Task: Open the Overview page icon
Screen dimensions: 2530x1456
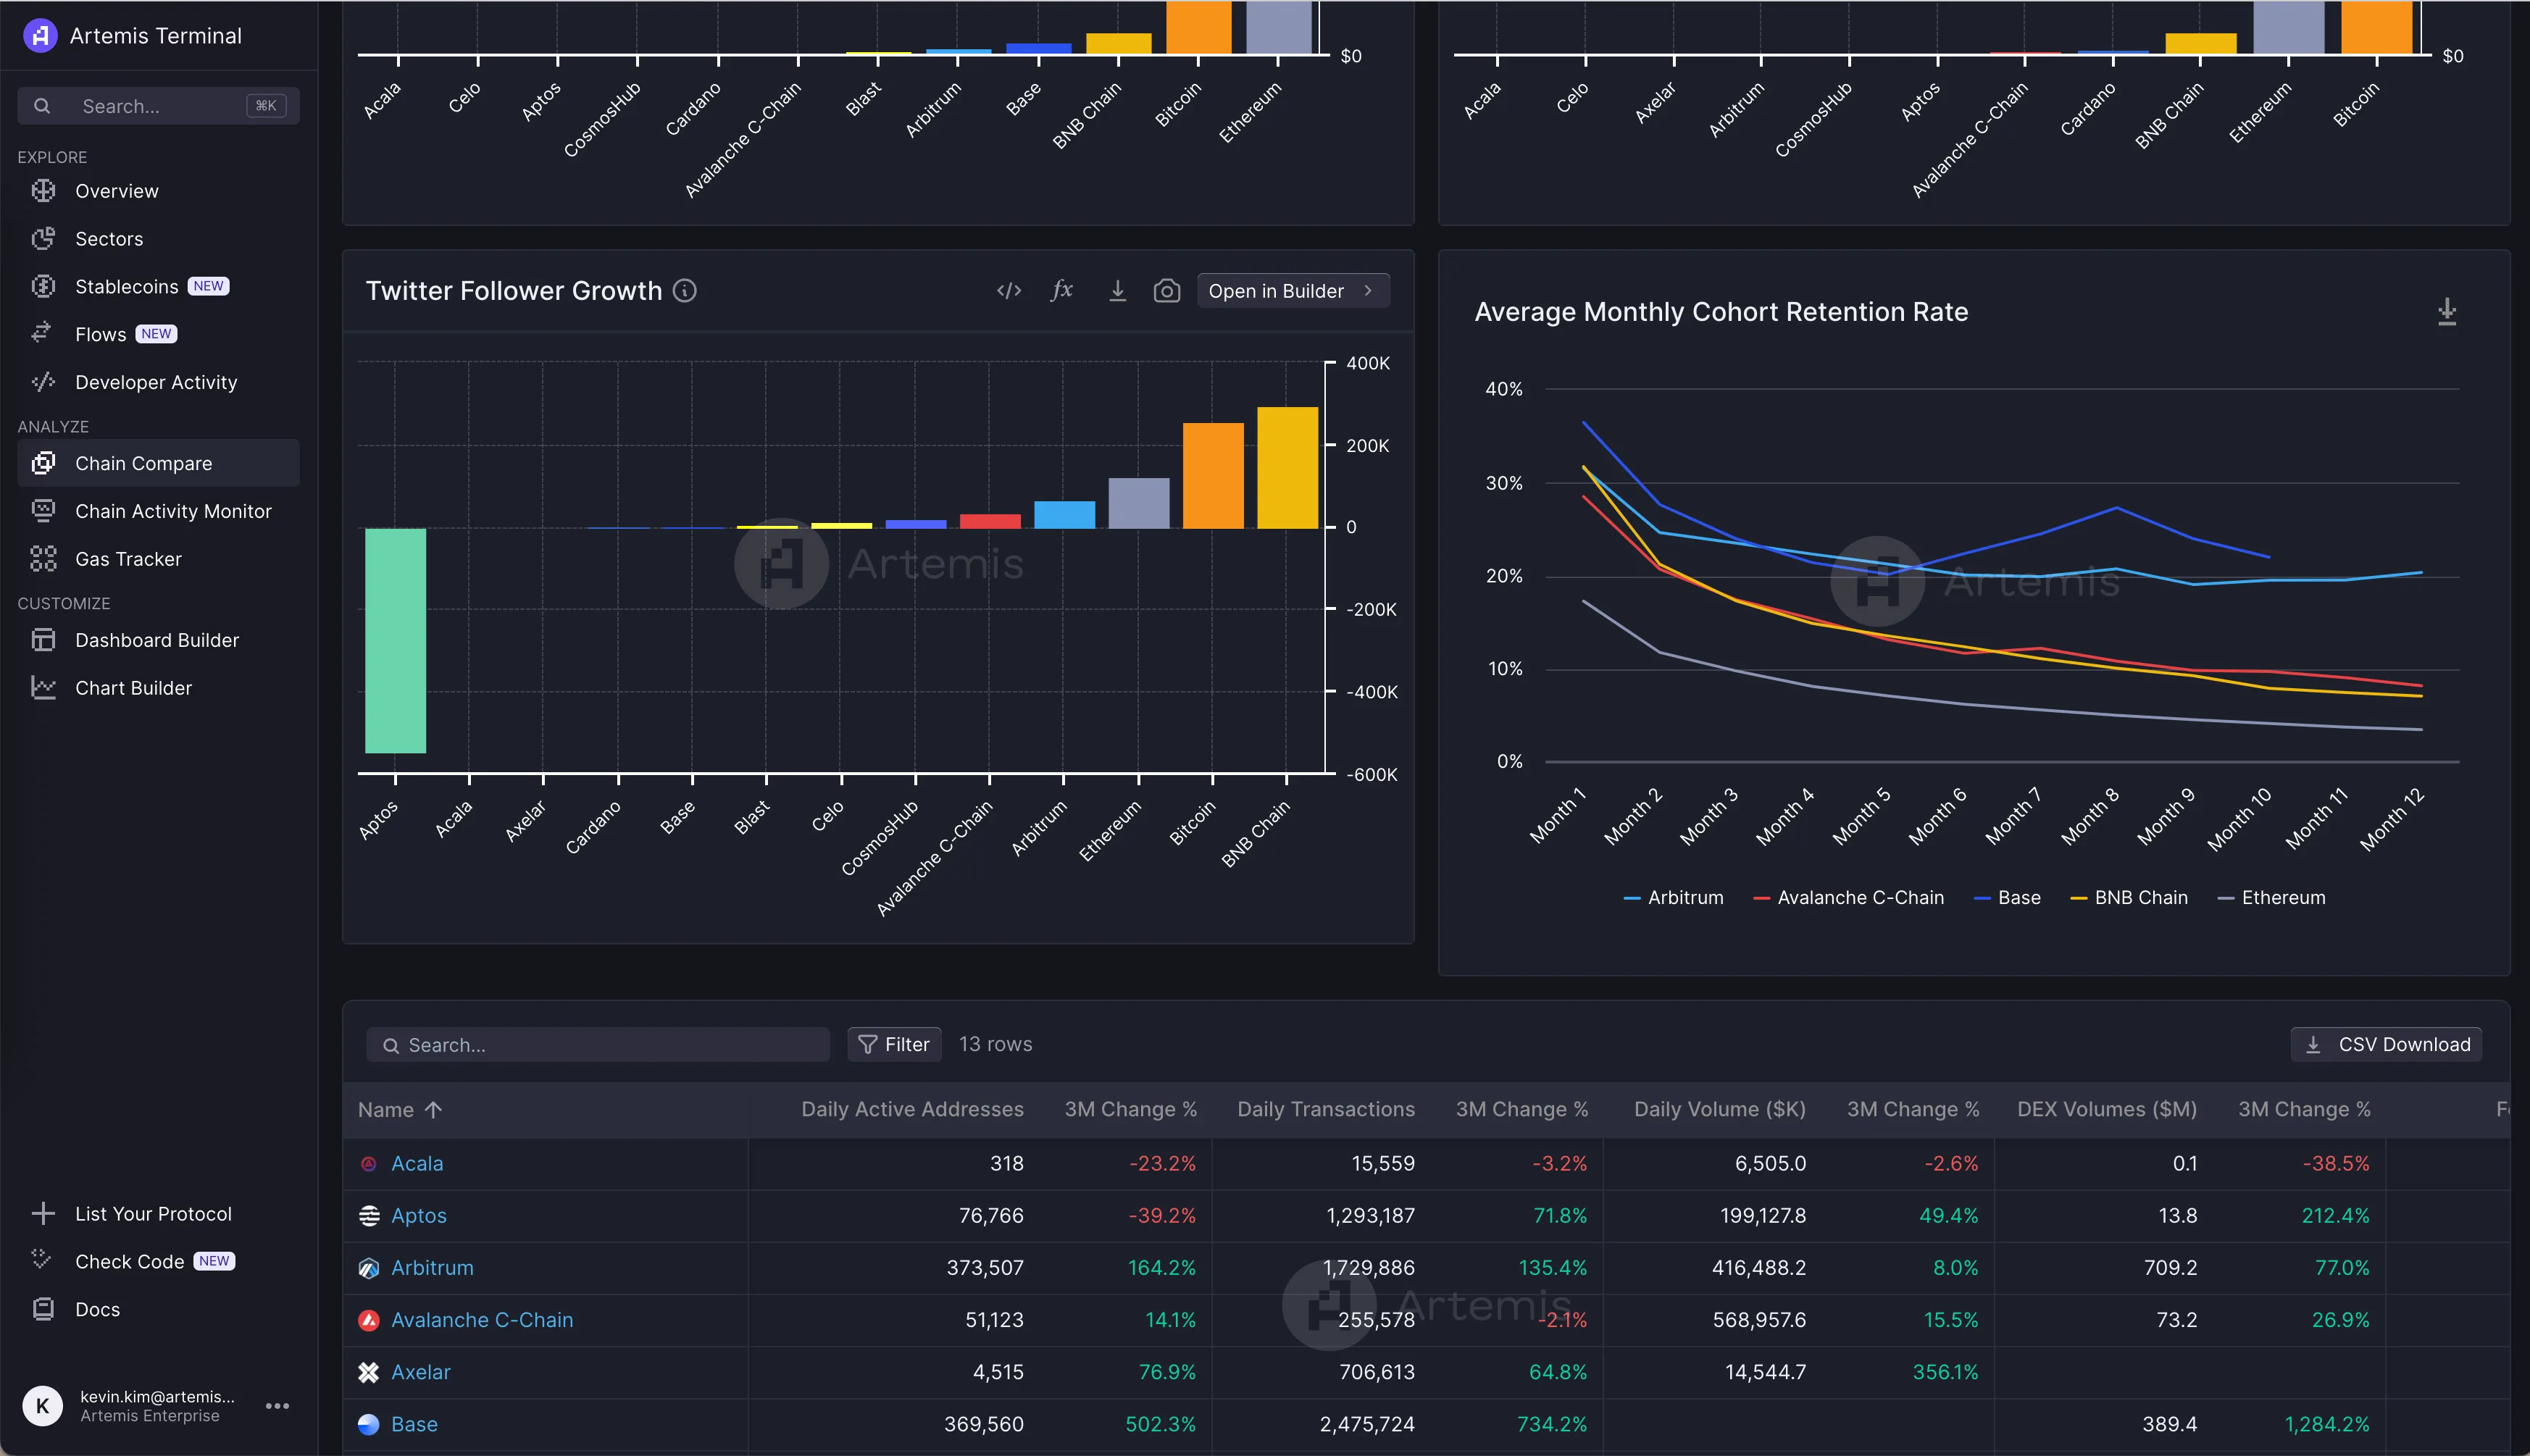Action: pos(43,191)
